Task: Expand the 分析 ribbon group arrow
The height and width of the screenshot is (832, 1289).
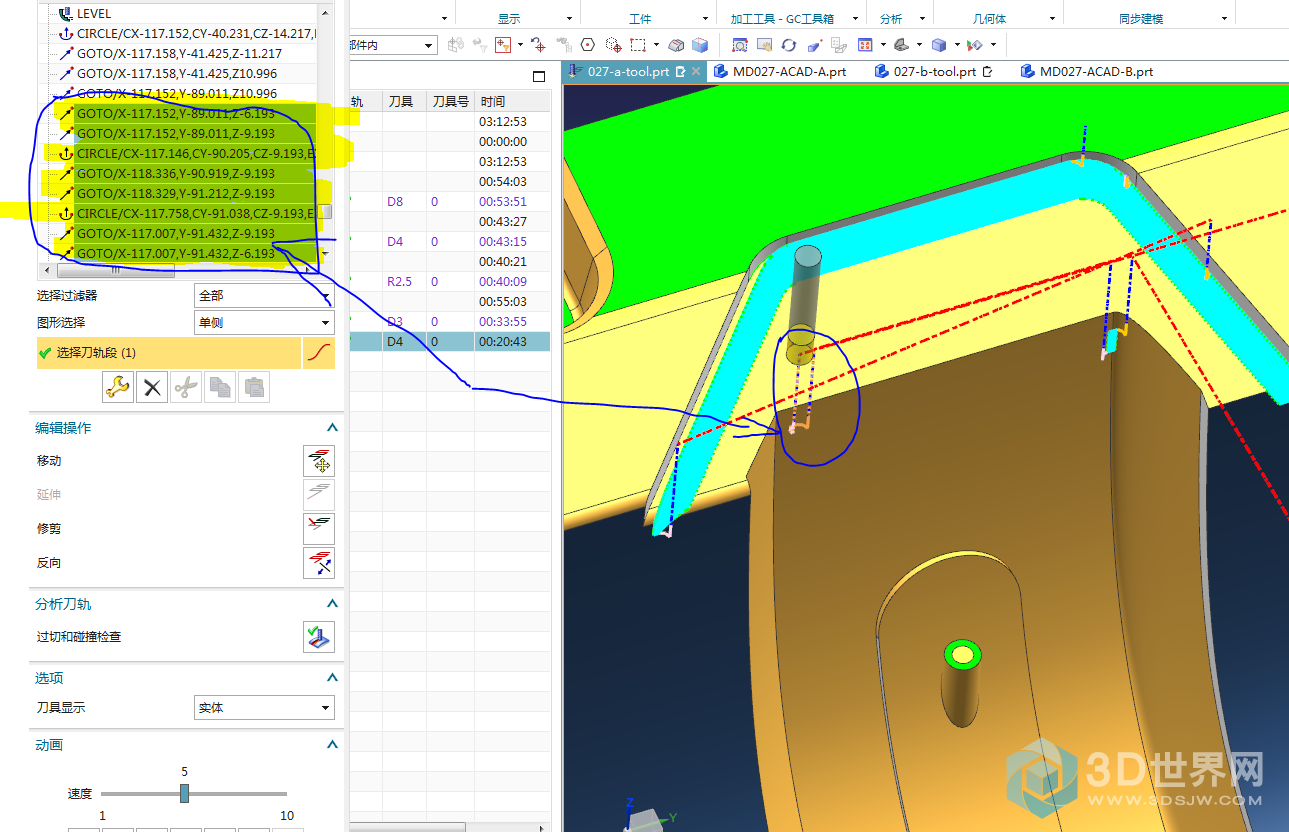Action: (x=922, y=19)
